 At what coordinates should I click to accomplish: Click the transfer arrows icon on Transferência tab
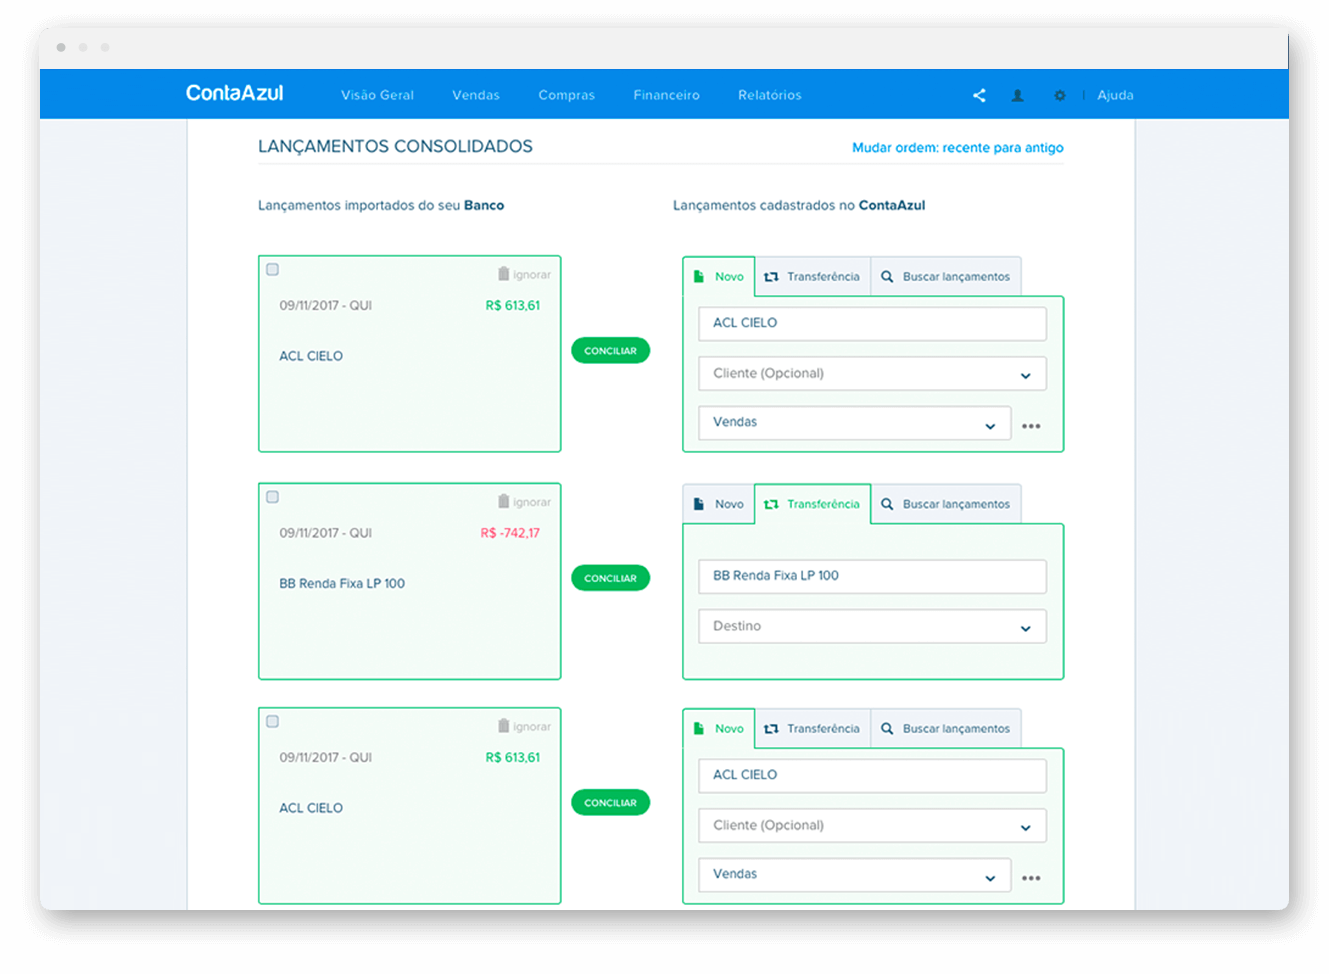click(x=771, y=504)
